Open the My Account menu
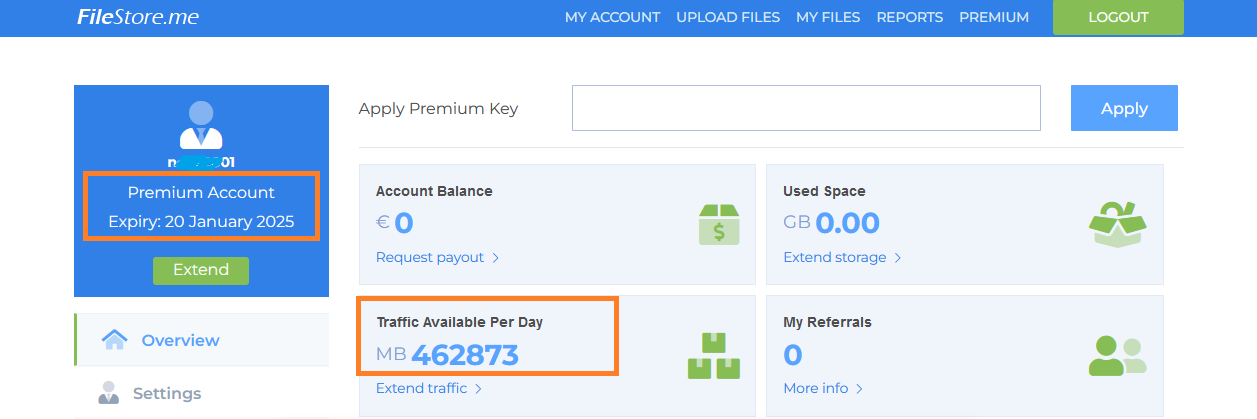The width and height of the screenshot is (1257, 419). pyautogui.click(x=612, y=17)
